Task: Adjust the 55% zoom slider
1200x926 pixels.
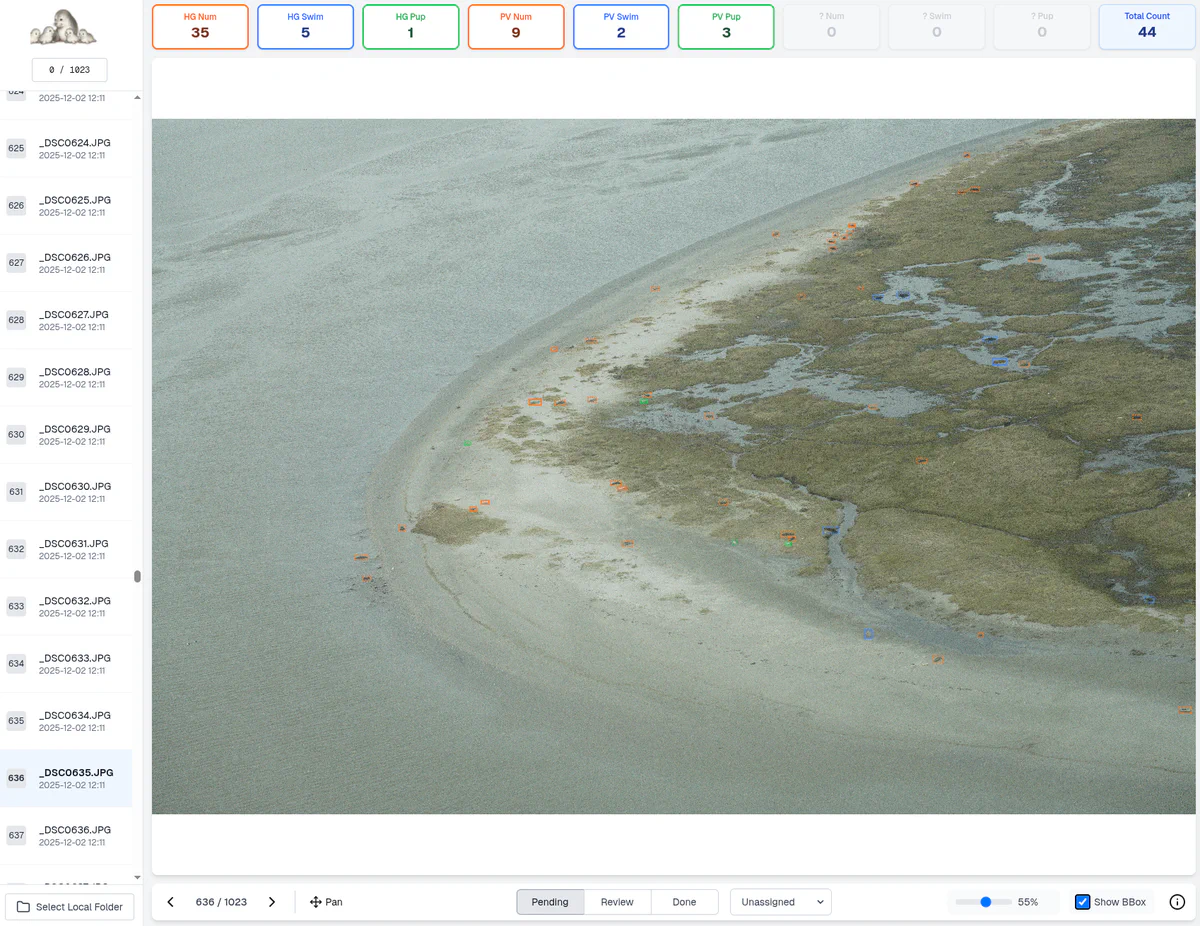Action: point(985,901)
